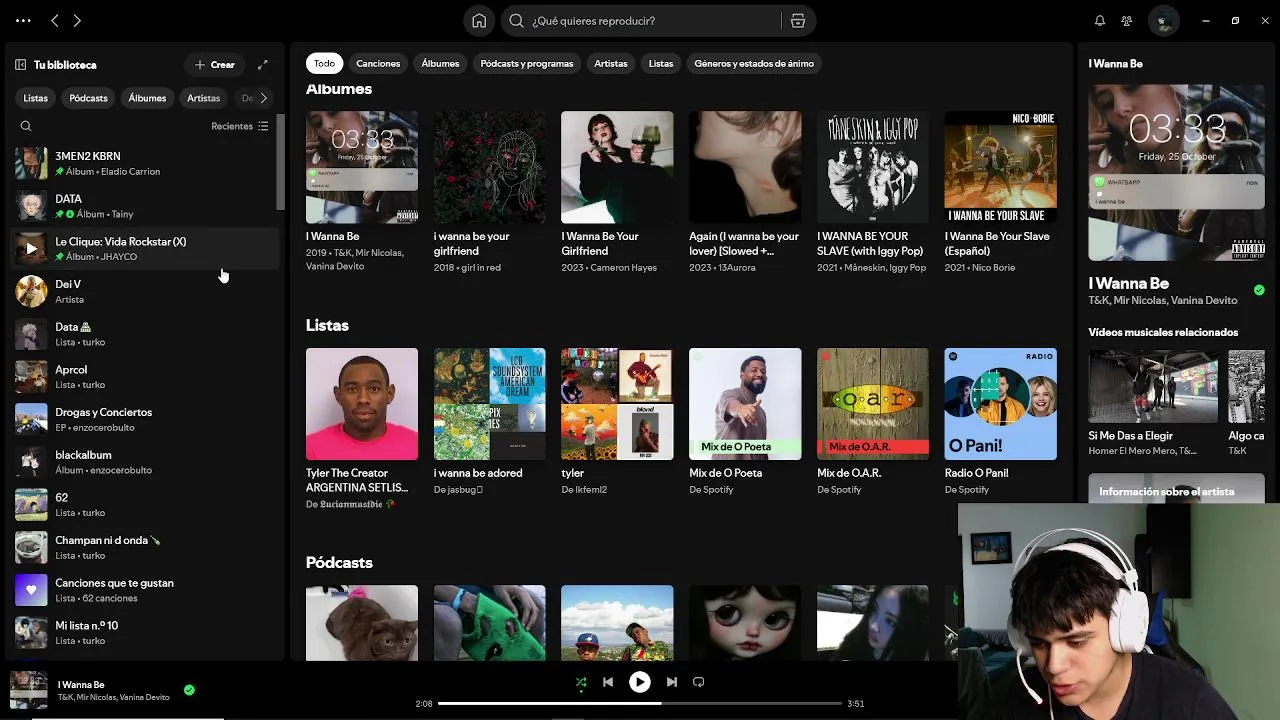Open i wanna be your girlfriend album
1280x720 pixels.
click(490, 167)
